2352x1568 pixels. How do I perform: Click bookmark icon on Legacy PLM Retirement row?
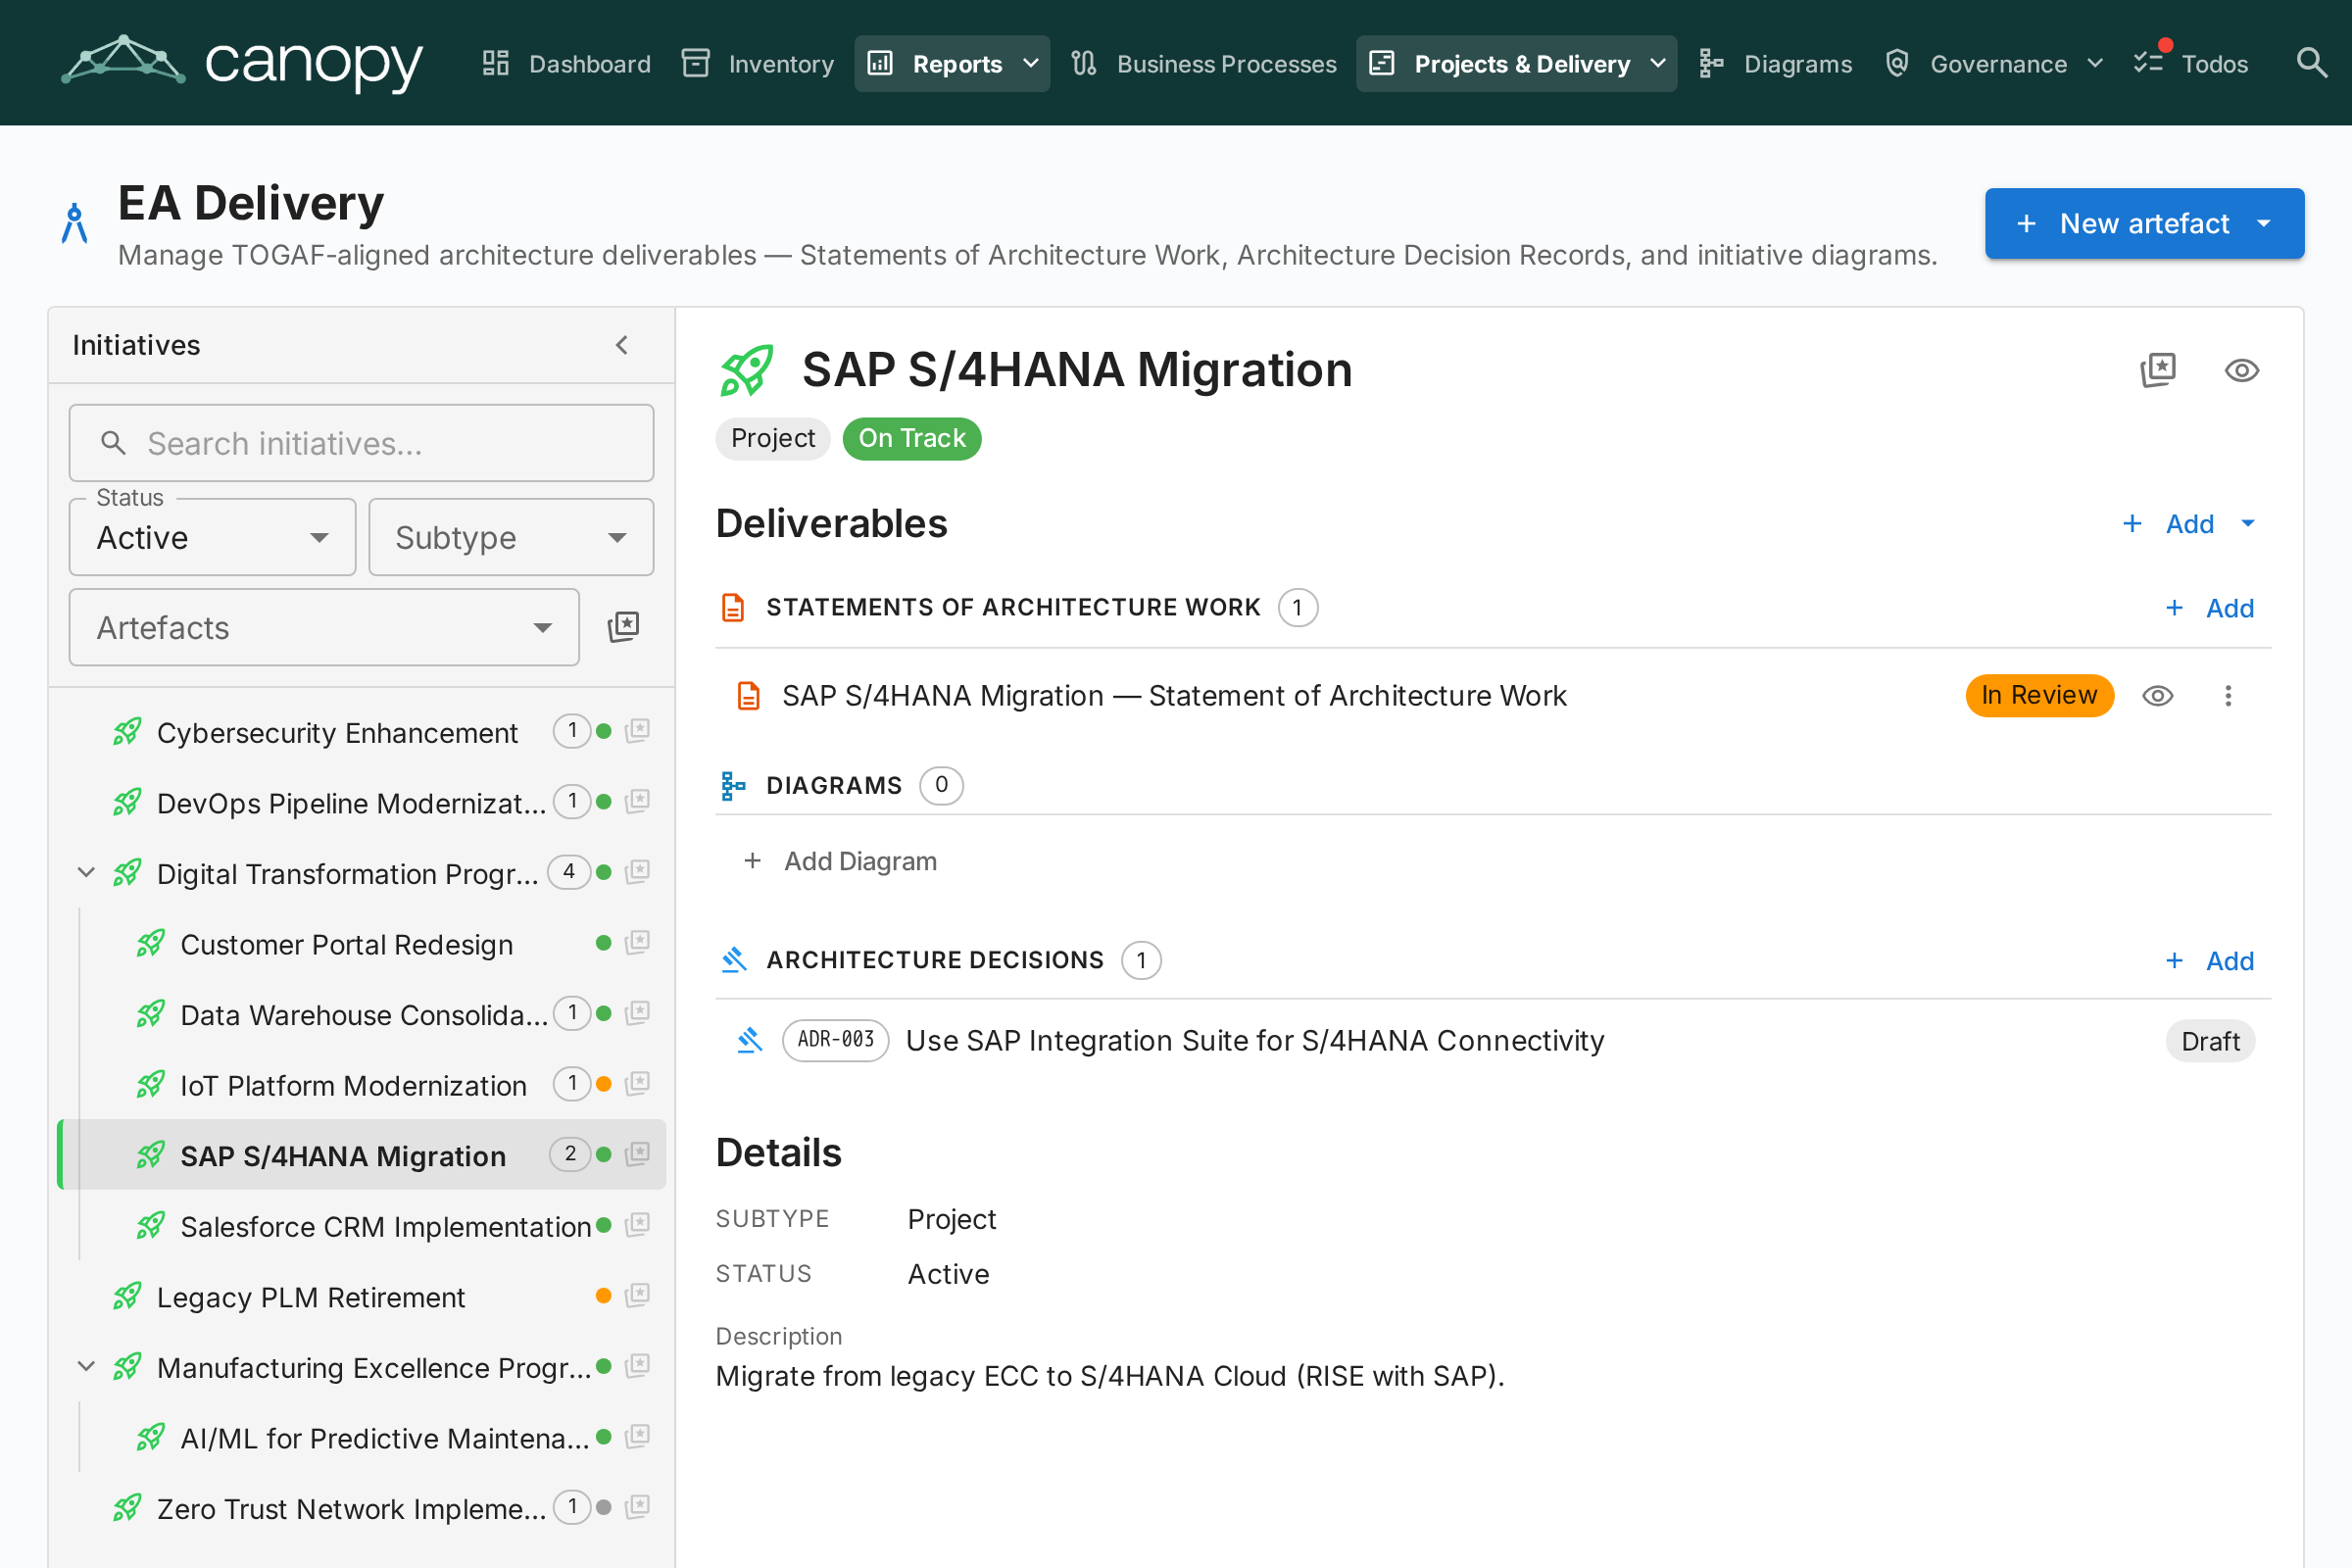pyautogui.click(x=638, y=1296)
